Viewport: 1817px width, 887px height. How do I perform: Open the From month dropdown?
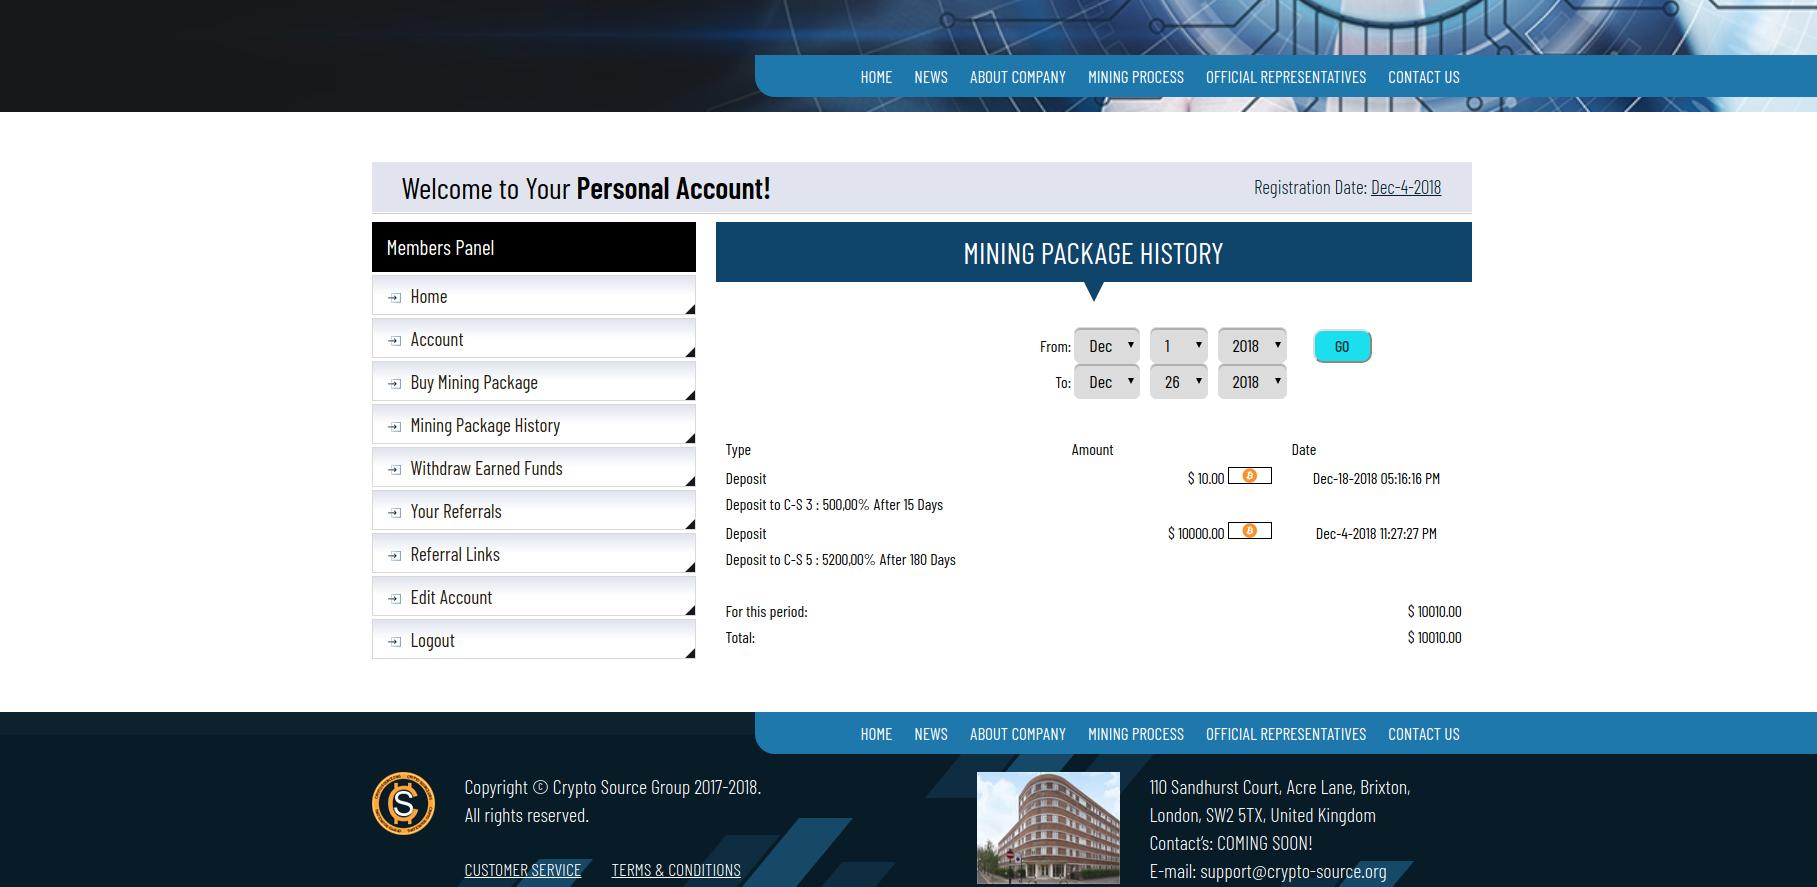point(1106,346)
